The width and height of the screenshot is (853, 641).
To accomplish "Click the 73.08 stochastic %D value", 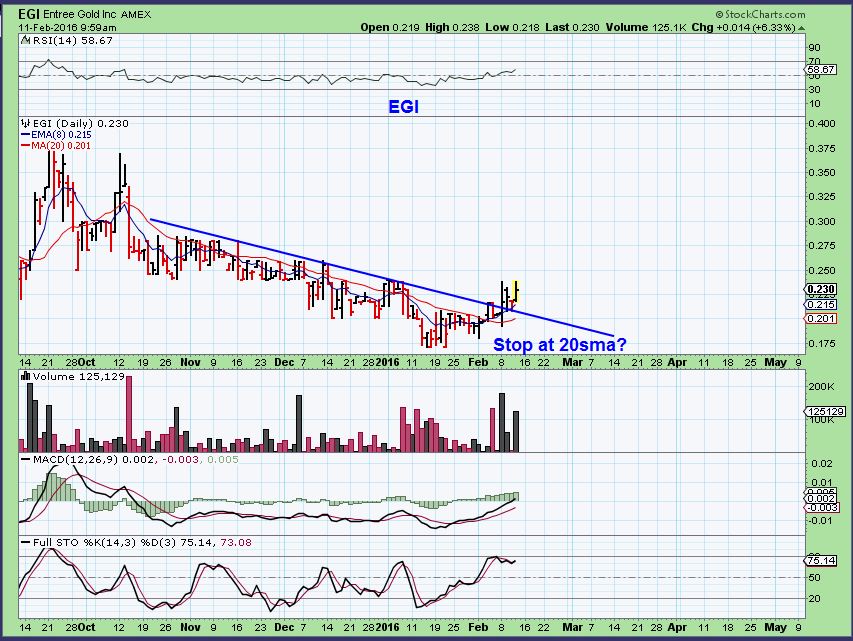I will click(236, 543).
